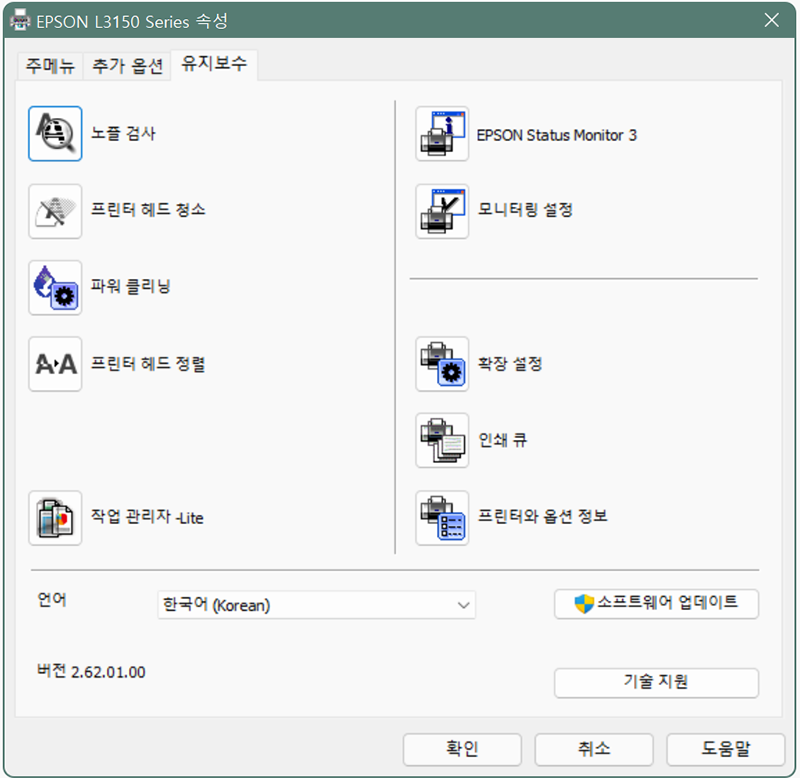Open 작업 관리자 -Lite icon

pos(55,518)
